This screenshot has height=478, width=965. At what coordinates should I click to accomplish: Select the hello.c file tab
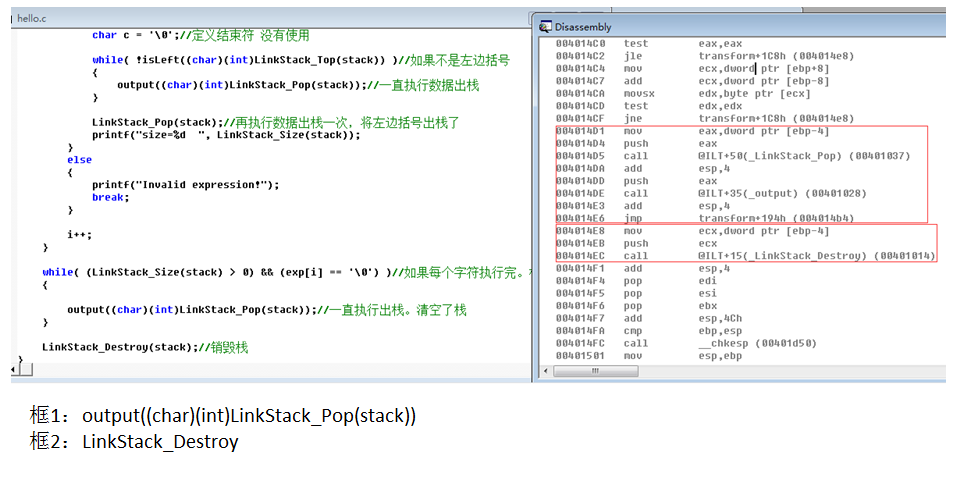31,18
